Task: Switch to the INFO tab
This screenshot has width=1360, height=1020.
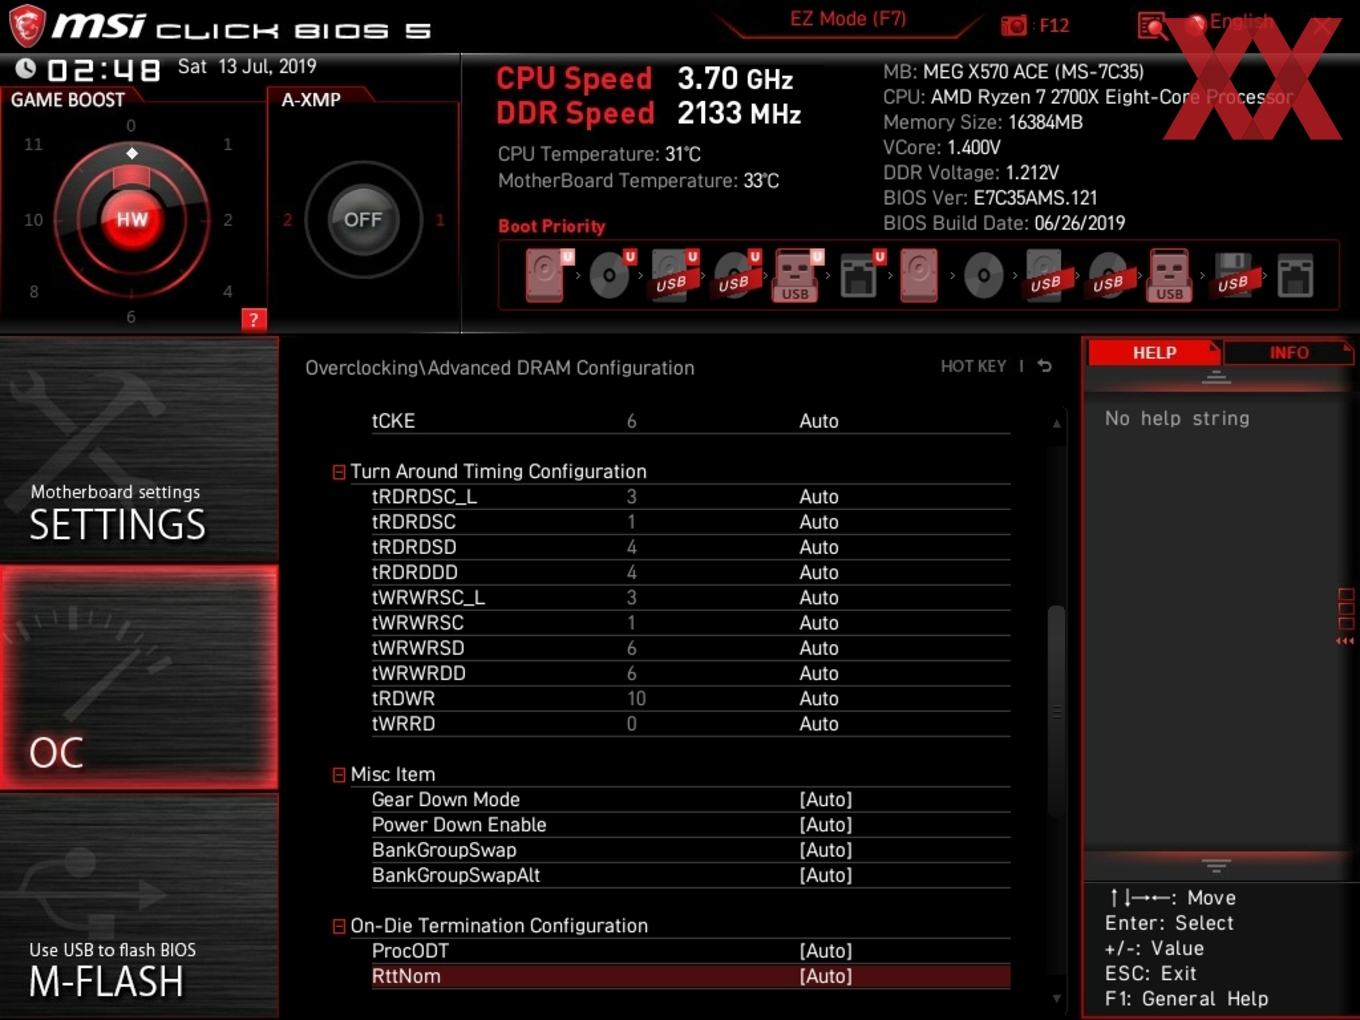Action: click(1289, 353)
